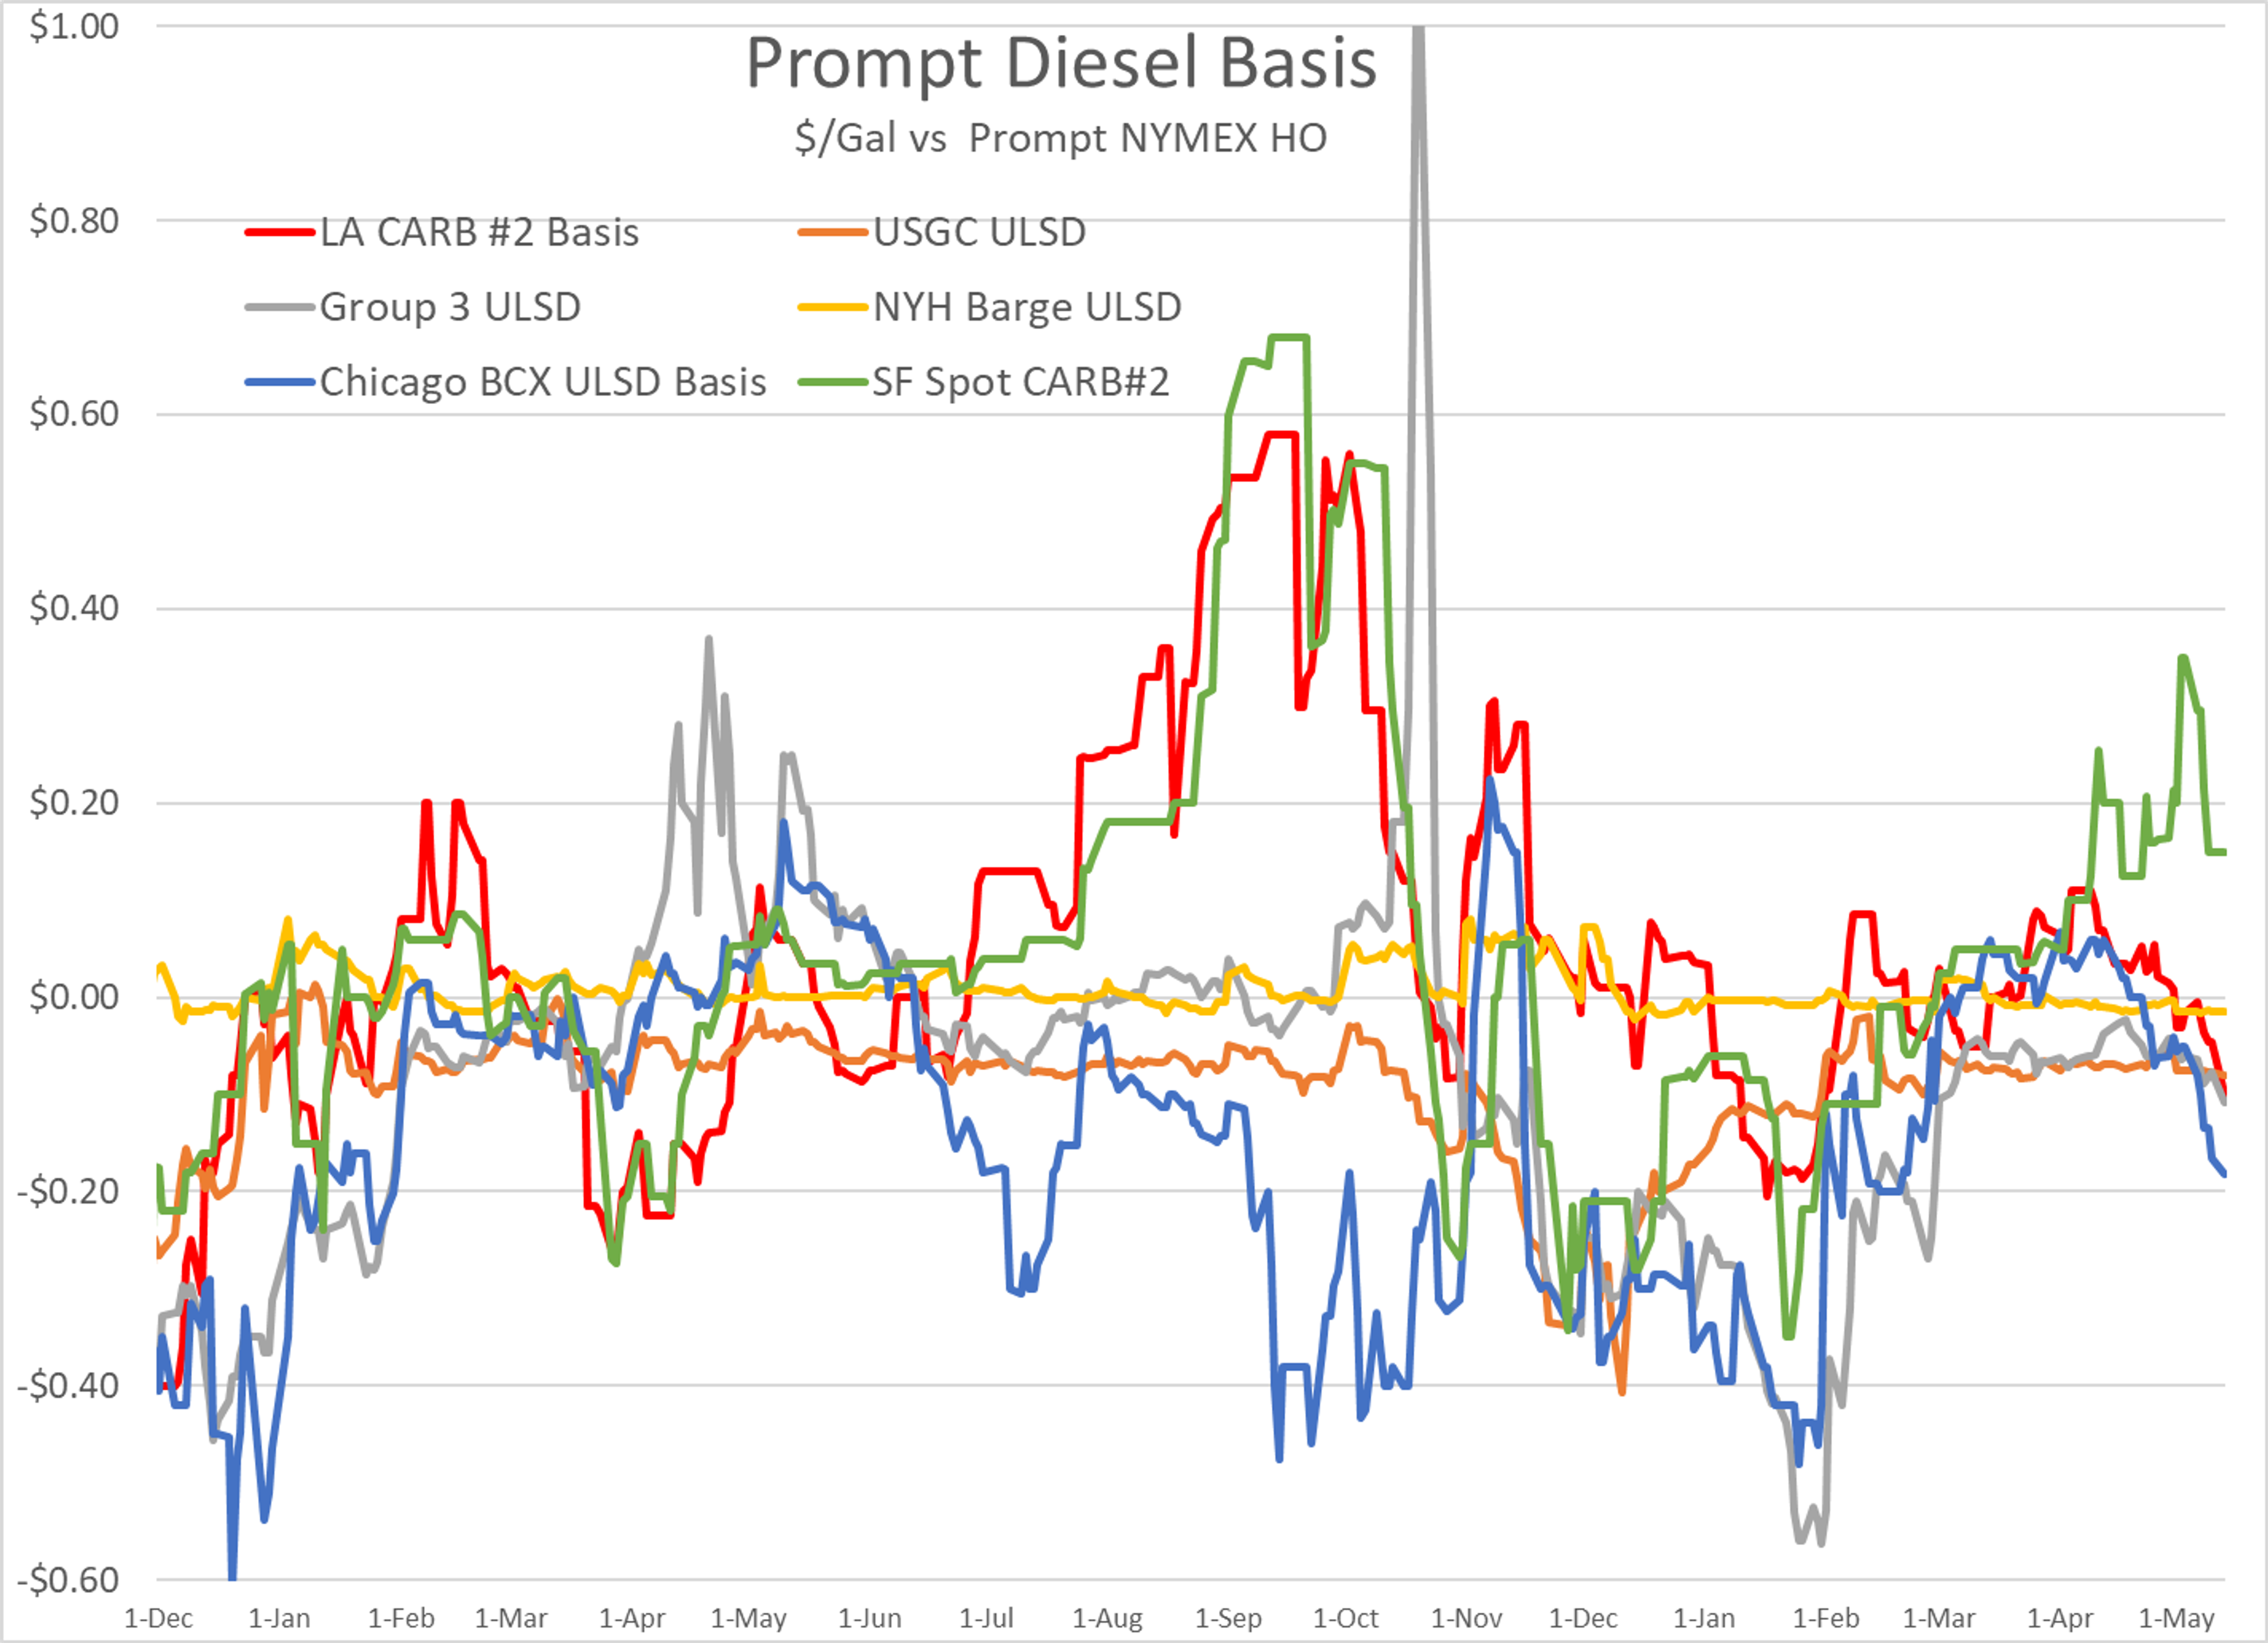Click the -$0.60 y-axis label
The height and width of the screenshot is (1643, 2268).
coord(67,1580)
